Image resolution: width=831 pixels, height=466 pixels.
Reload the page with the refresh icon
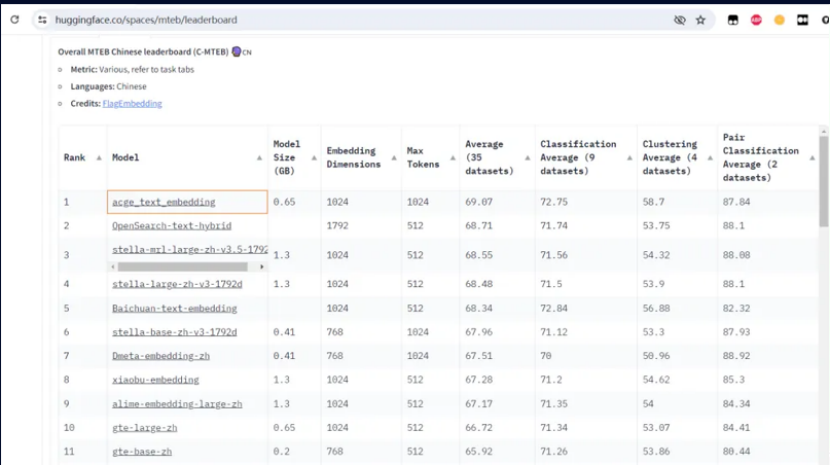point(15,20)
